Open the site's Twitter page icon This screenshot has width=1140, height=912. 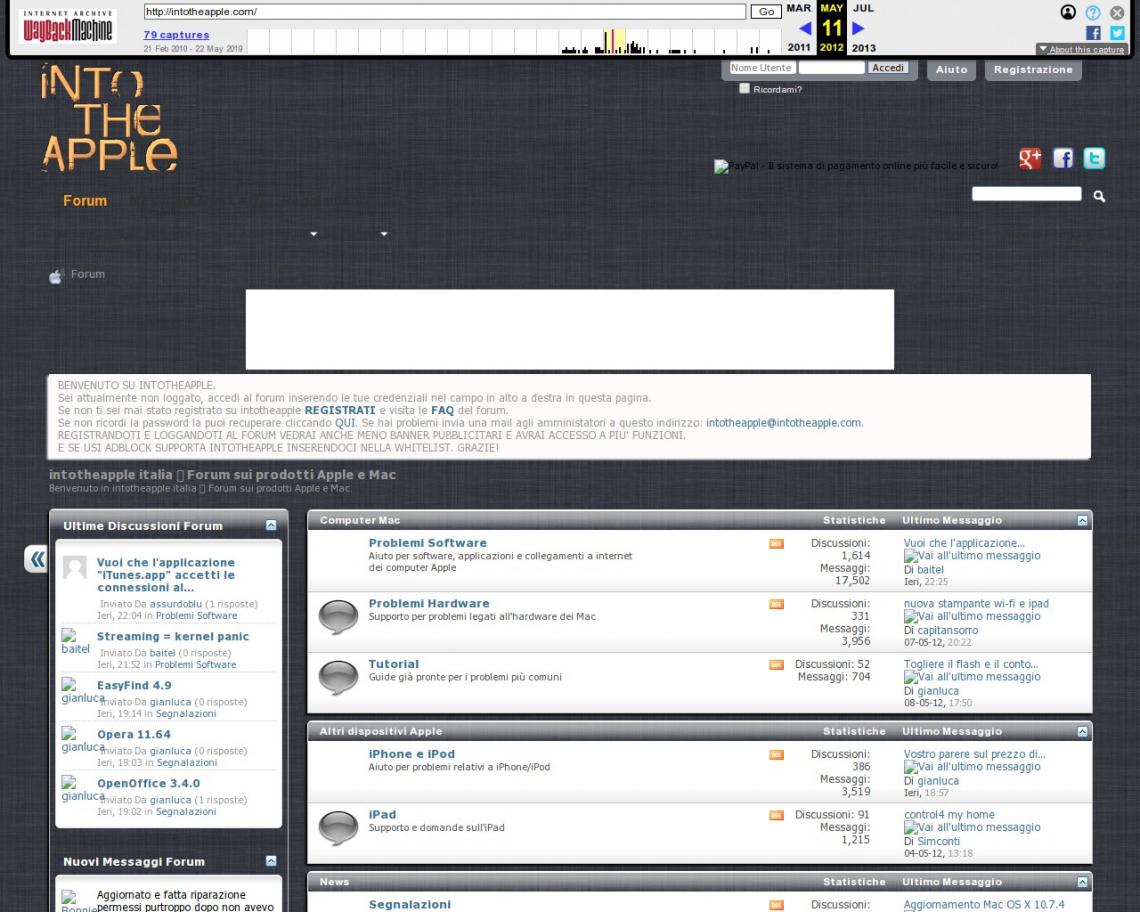1094,159
